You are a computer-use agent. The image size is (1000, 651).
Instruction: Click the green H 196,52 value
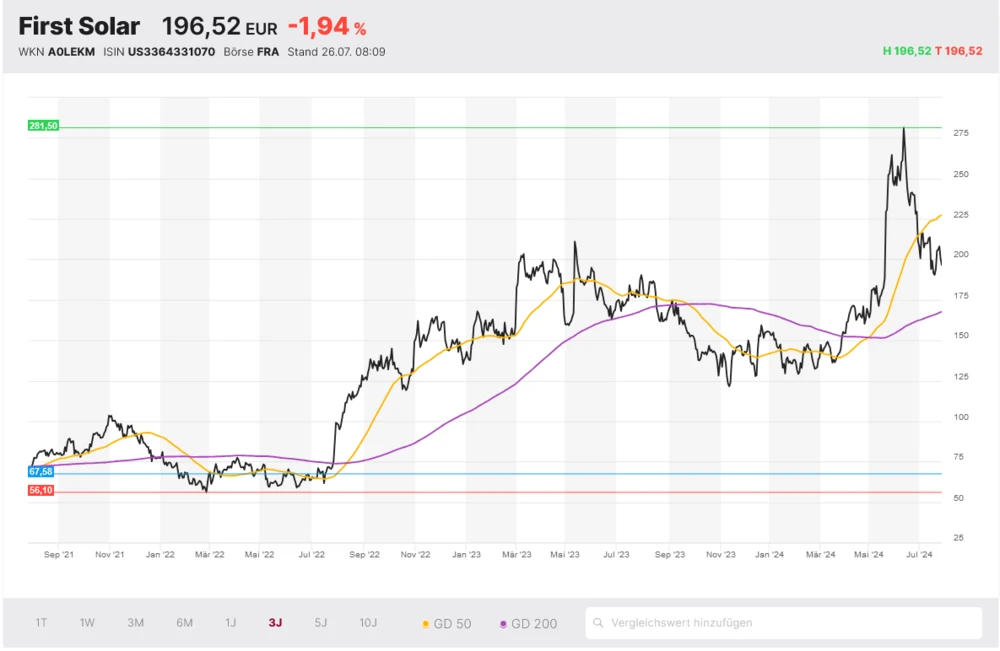tap(906, 51)
